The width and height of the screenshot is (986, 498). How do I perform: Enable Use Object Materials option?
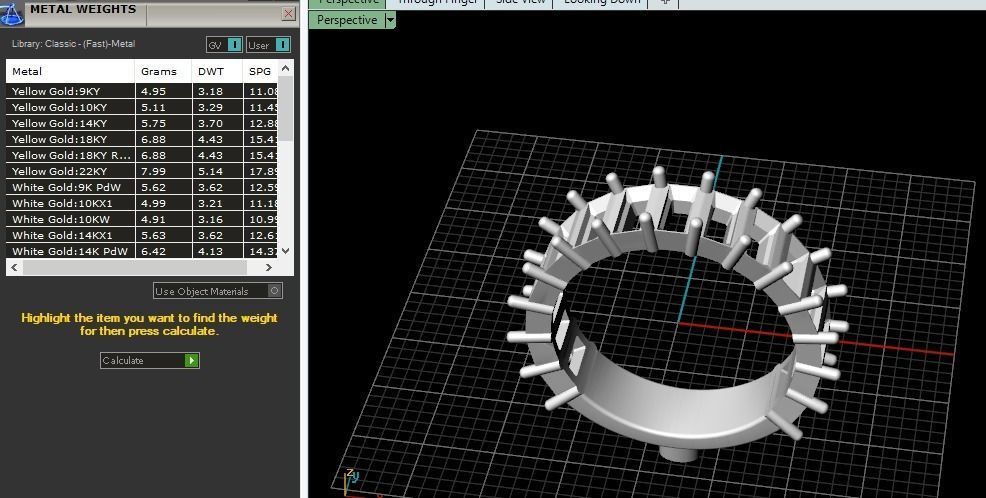(x=218, y=290)
